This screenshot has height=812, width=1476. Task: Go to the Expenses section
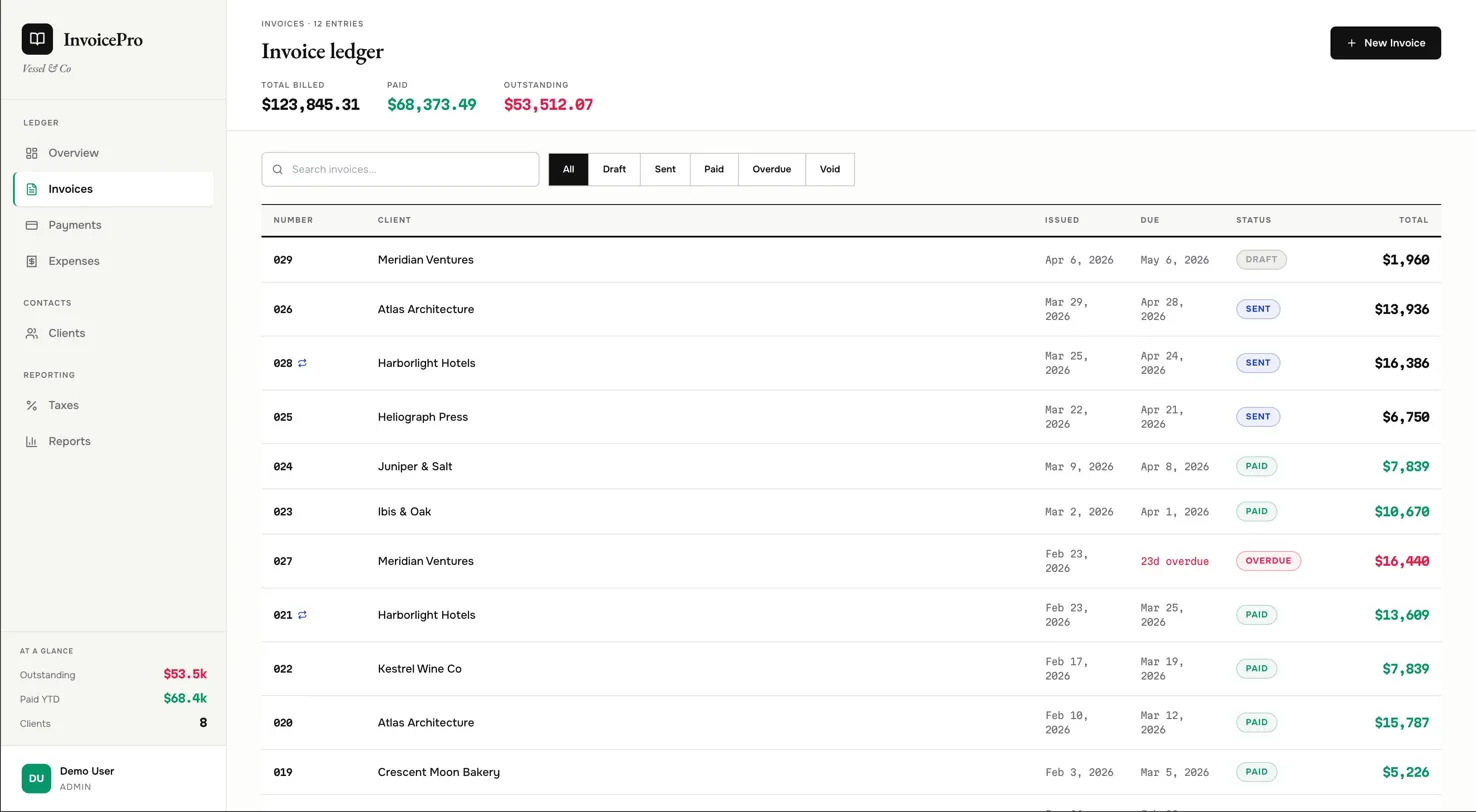point(113,261)
